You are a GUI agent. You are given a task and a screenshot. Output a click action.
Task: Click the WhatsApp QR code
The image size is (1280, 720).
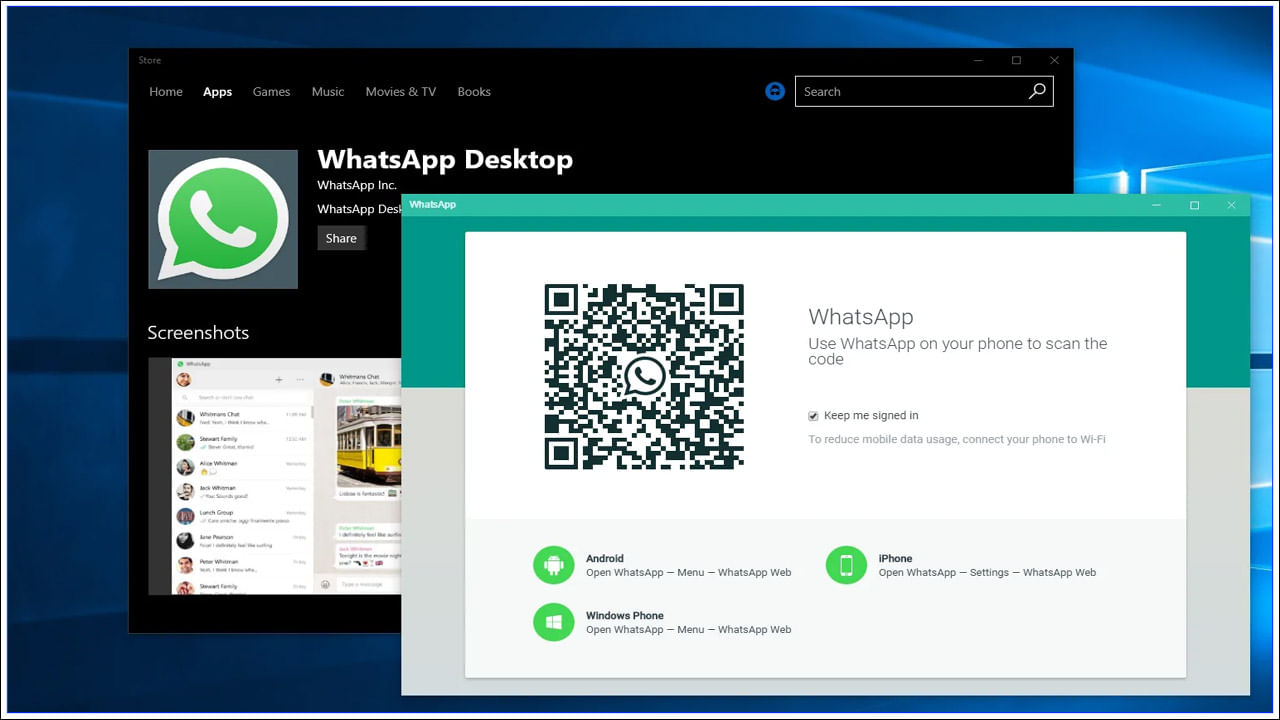tap(644, 377)
